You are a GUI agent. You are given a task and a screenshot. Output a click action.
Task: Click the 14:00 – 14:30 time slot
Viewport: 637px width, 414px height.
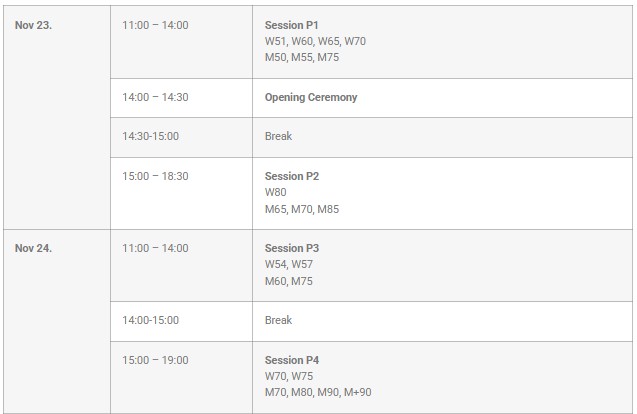(x=155, y=98)
